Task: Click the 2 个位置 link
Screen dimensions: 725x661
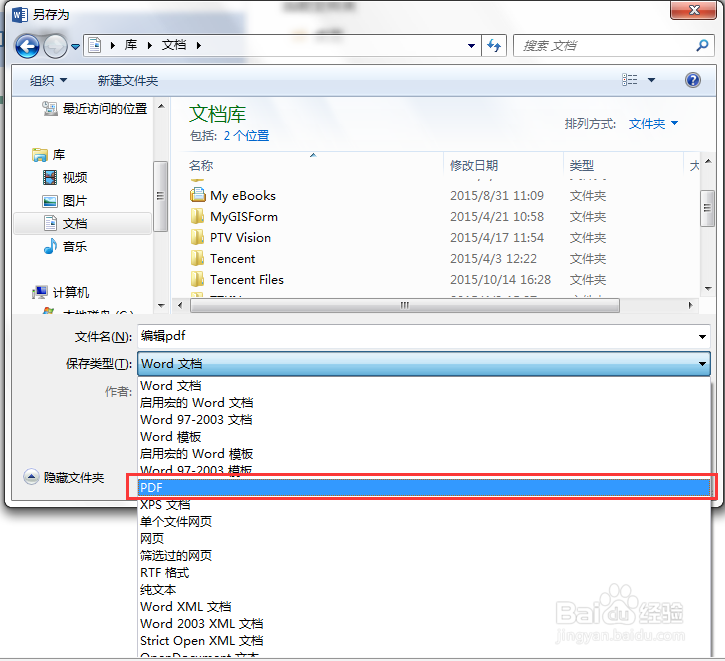Action: click(246, 135)
